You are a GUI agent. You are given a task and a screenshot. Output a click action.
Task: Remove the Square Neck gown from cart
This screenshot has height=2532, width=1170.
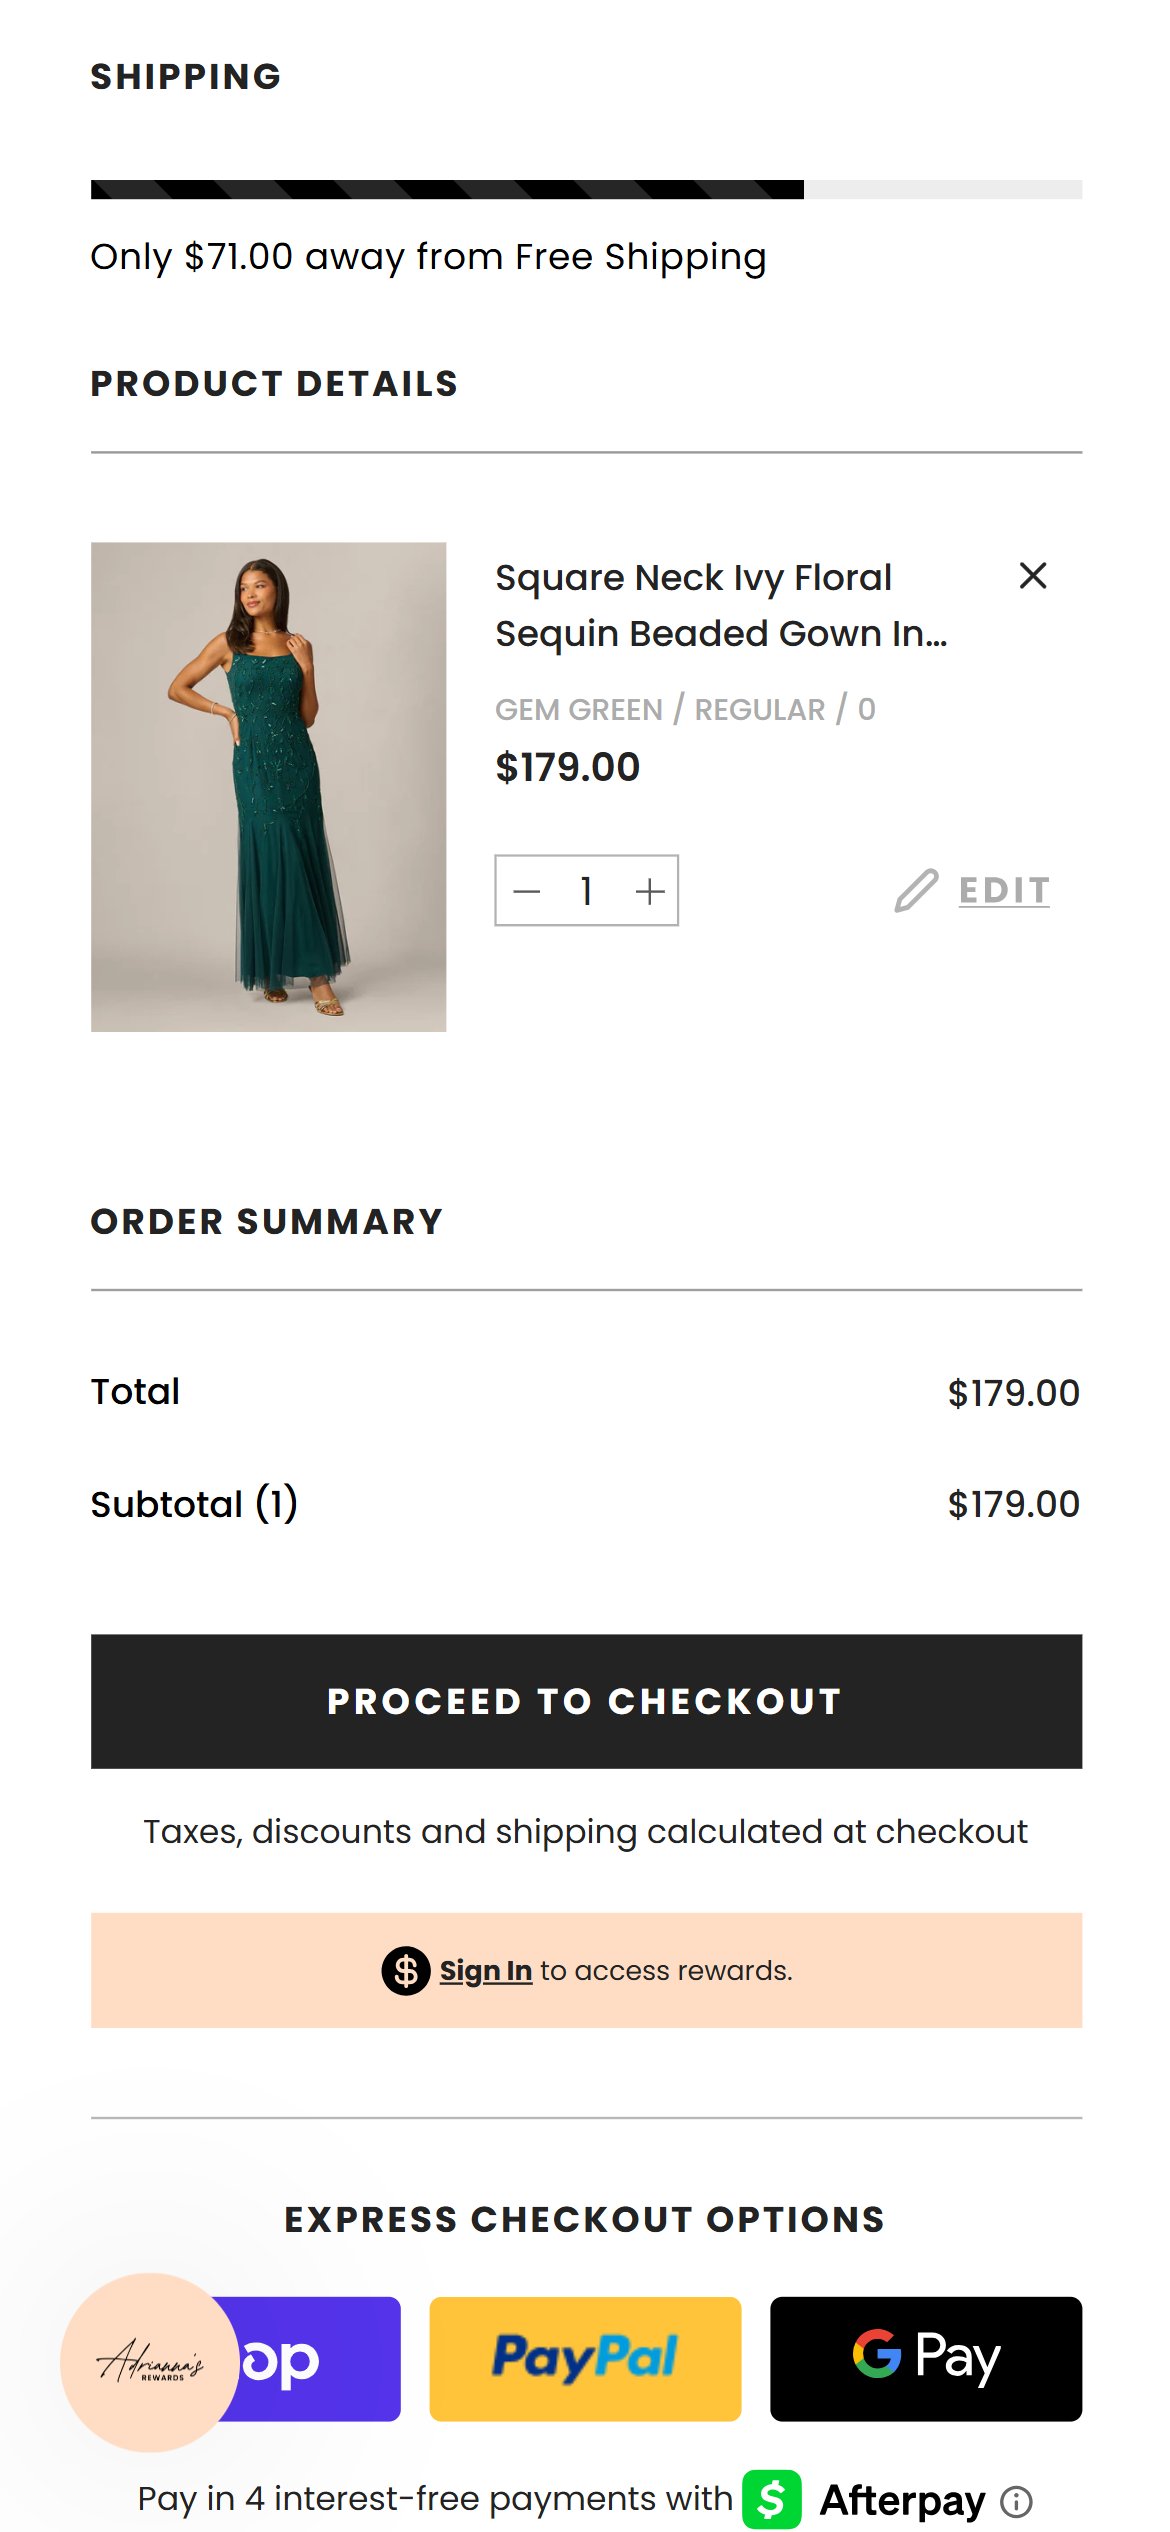pos(1032,576)
